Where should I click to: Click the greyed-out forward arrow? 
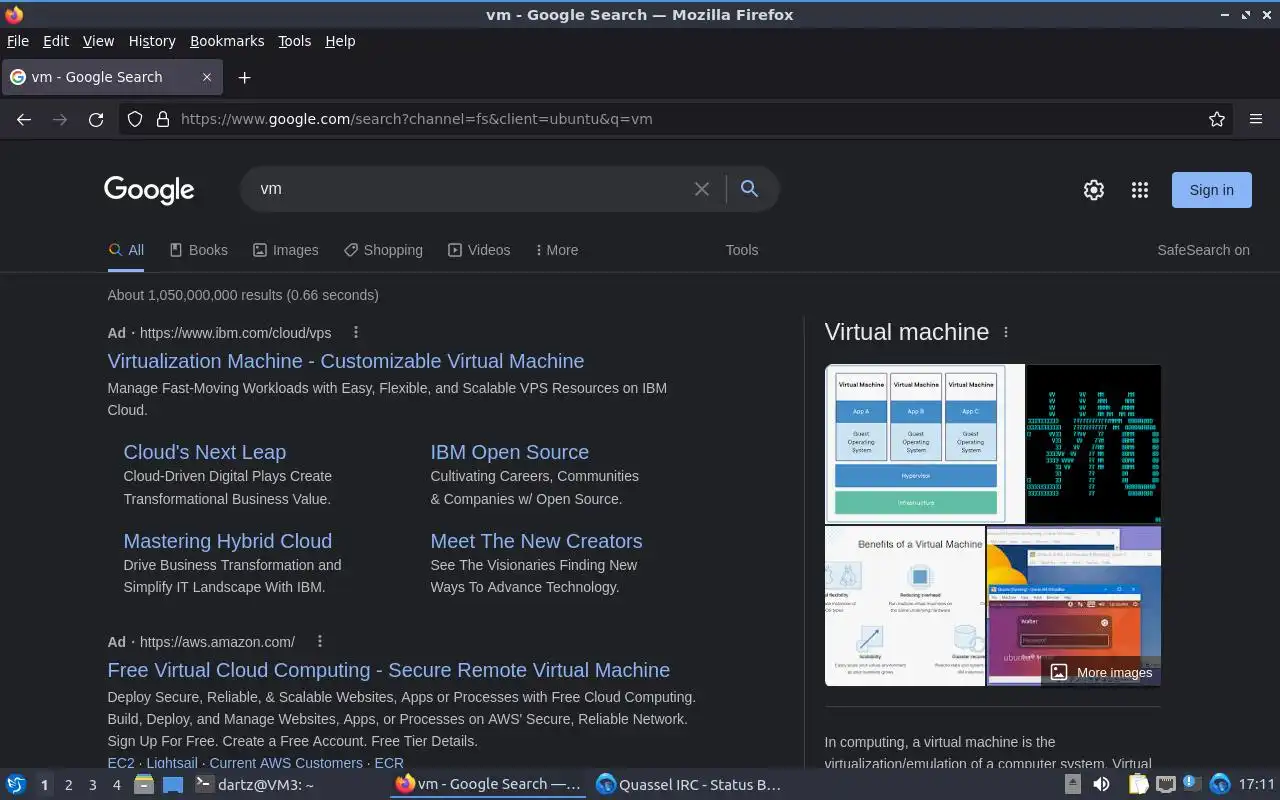click(60, 119)
